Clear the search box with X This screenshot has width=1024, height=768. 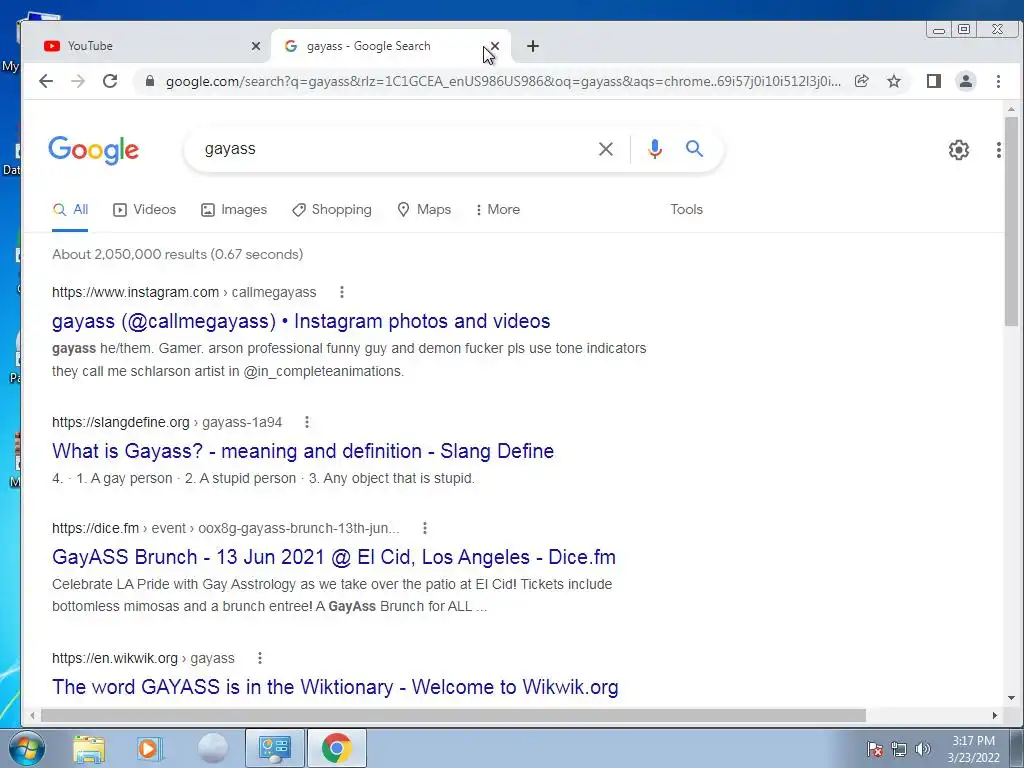[605, 149]
